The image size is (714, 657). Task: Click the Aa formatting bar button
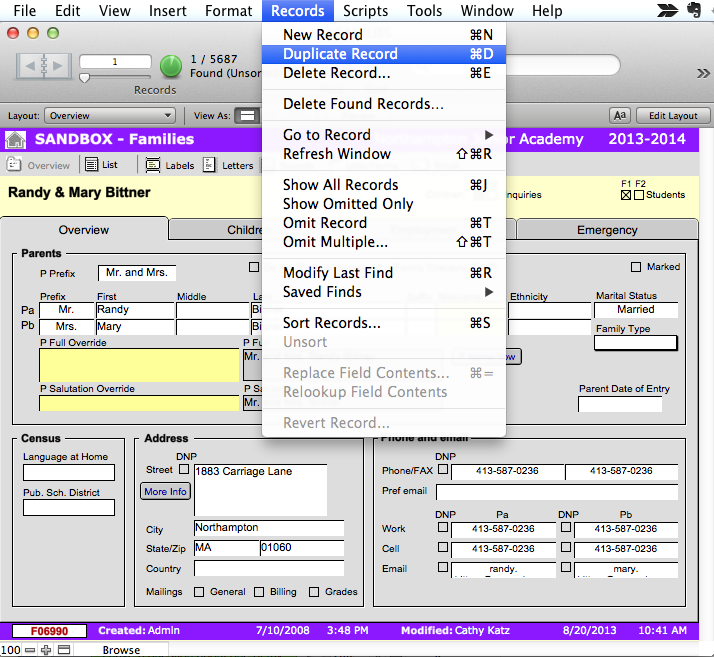coord(620,116)
